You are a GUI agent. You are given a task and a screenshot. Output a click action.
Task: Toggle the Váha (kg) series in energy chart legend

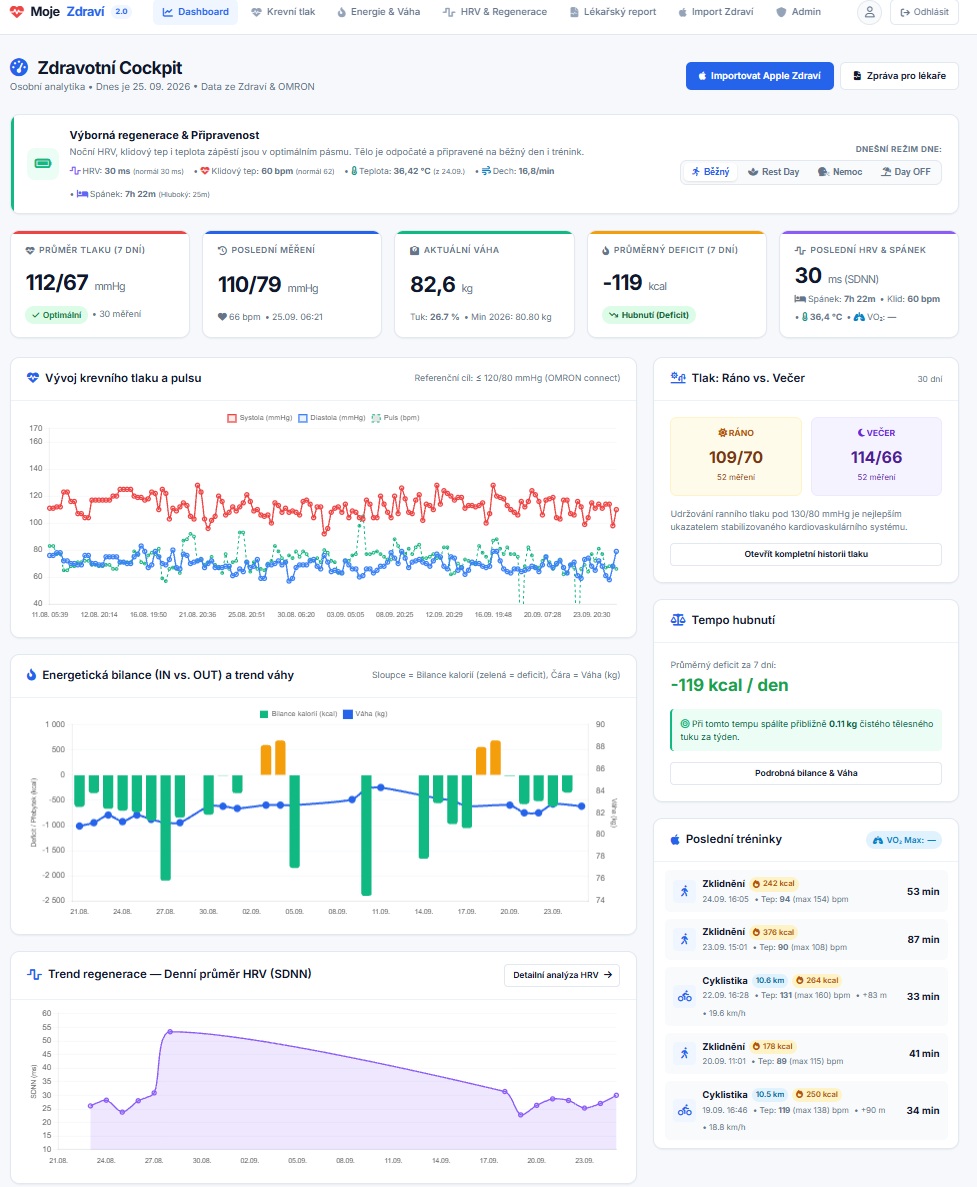(x=366, y=714)
